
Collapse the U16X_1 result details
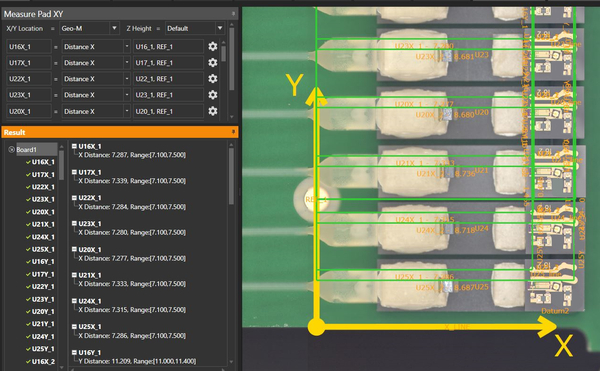[74, 146]
